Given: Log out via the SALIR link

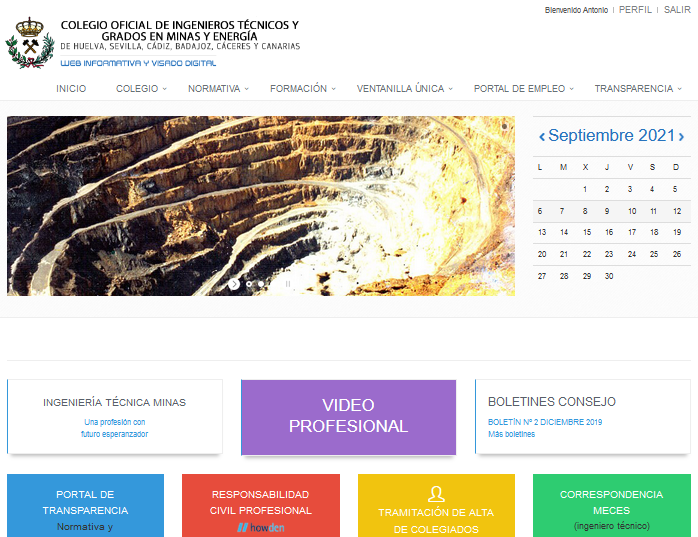Looking at the screenshot, I should [x=677, y=9].
